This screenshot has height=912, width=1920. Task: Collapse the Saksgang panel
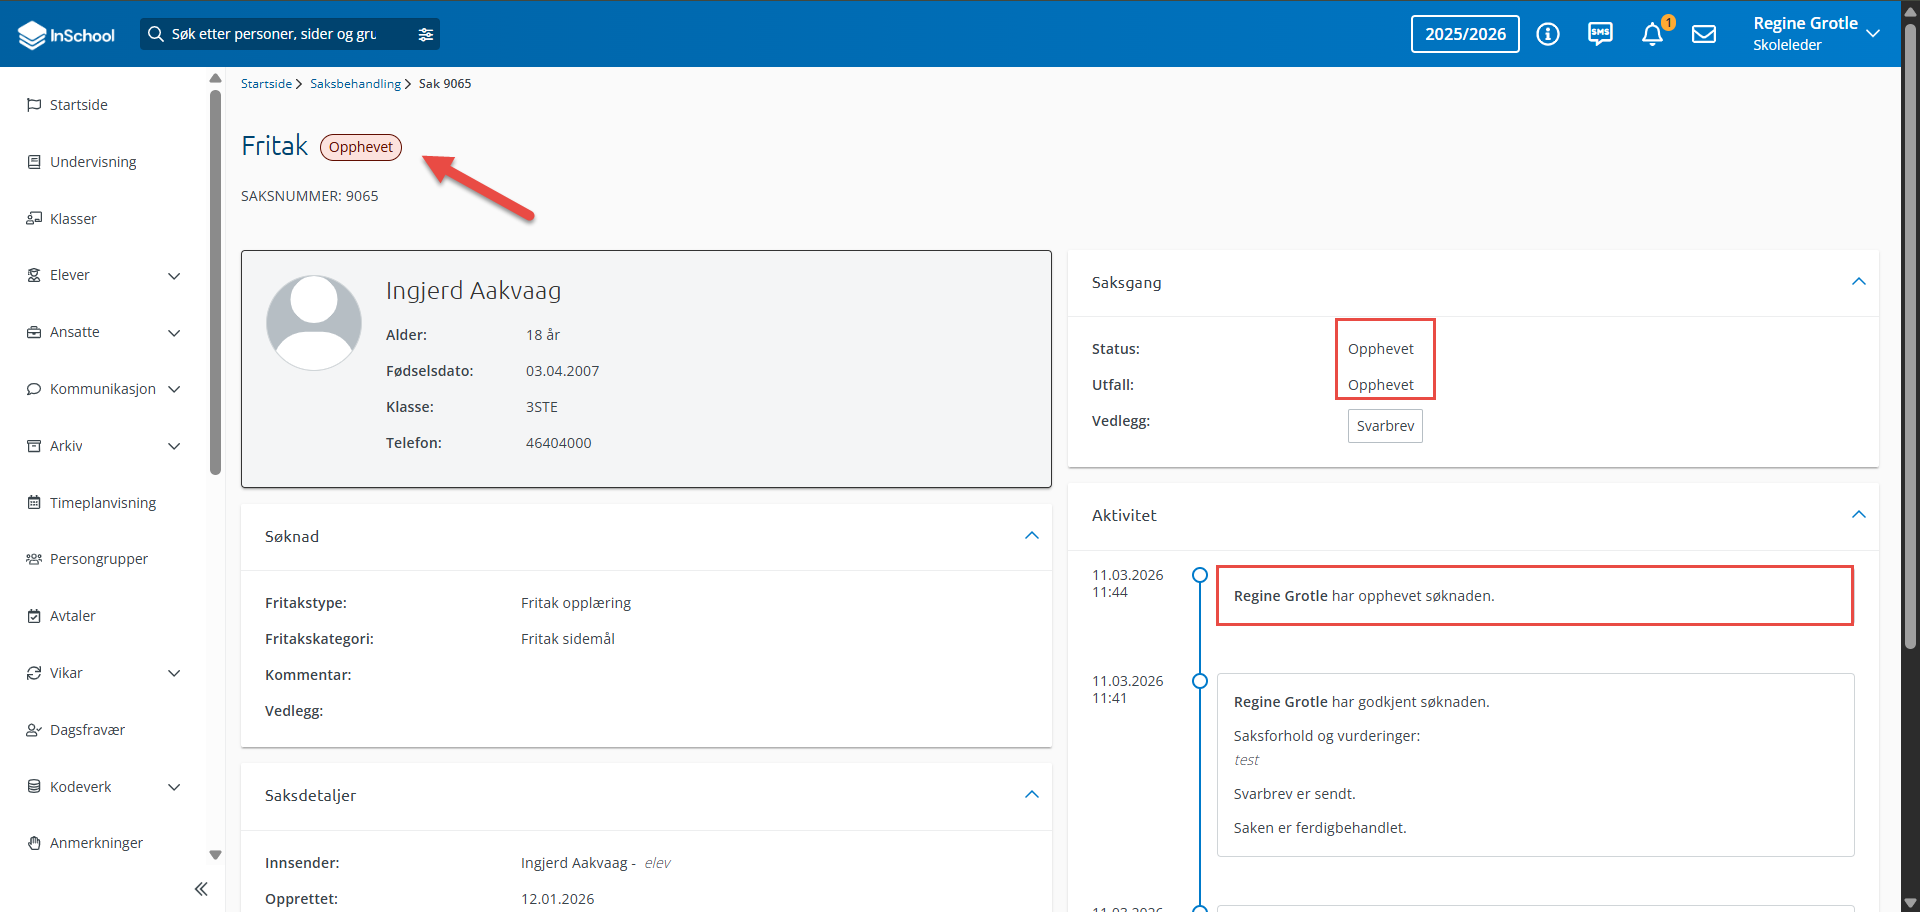click(x=1859, y=282)
